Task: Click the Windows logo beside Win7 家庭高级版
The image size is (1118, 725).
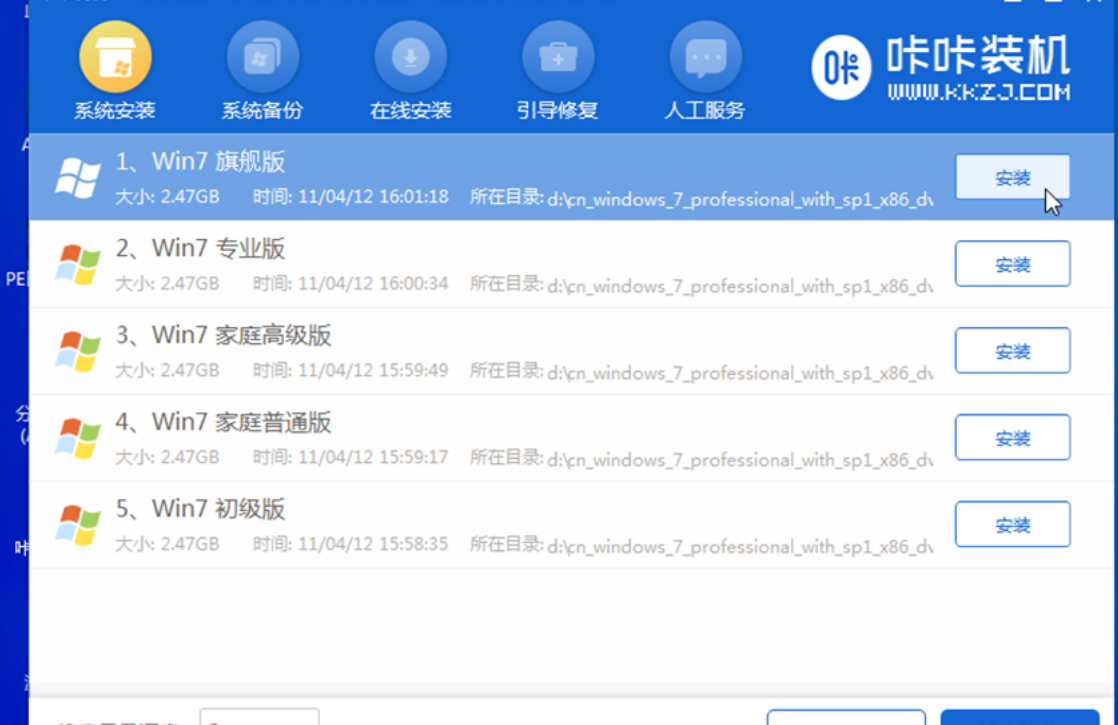Action: point(78,351)
